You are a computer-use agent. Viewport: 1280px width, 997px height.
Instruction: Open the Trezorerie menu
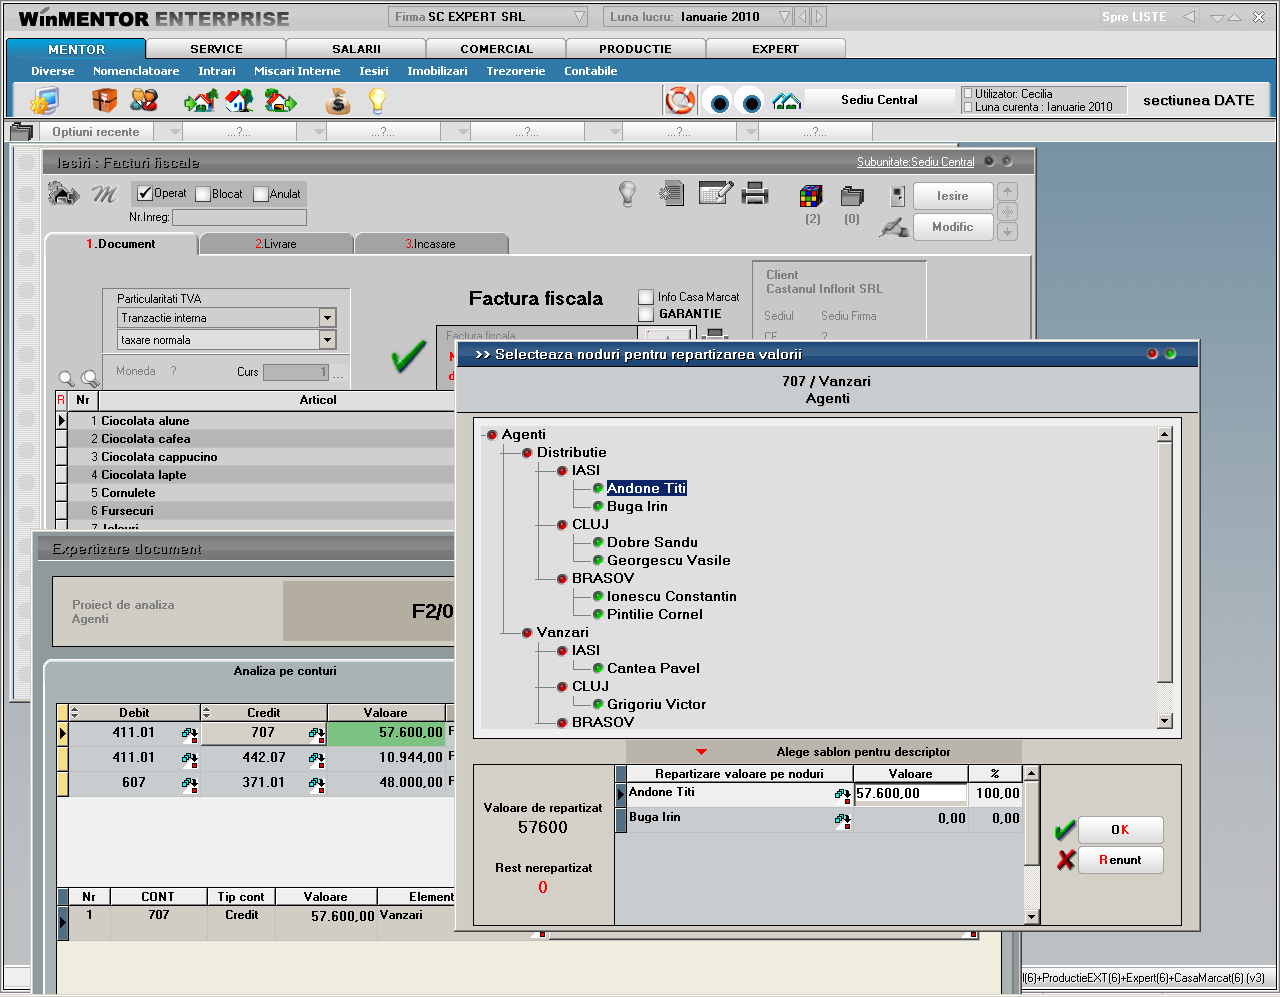click(515, 71)
